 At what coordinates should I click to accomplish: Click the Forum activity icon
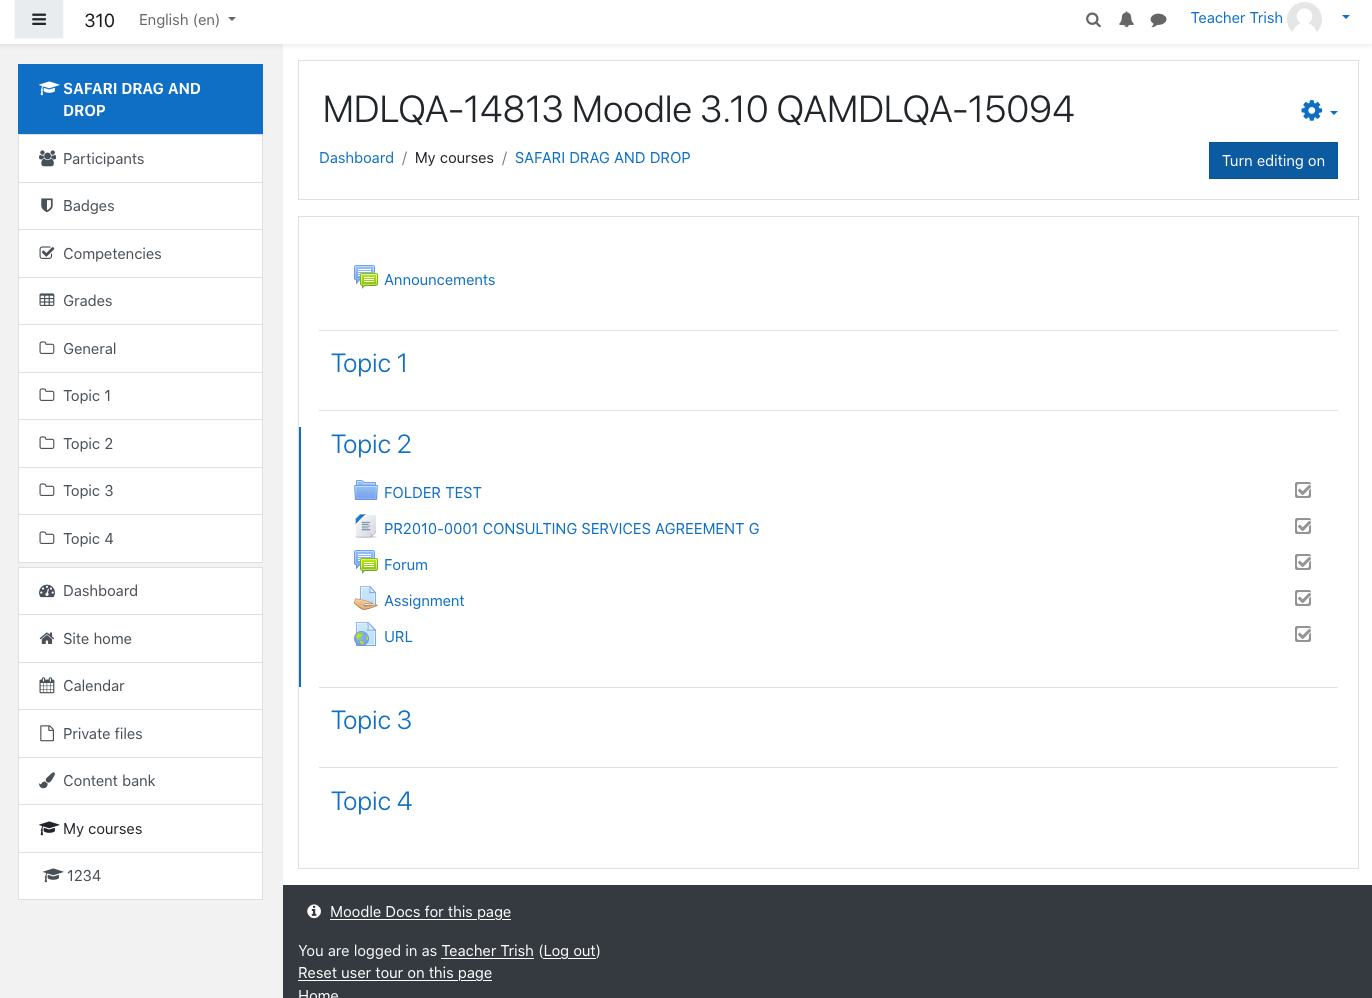pos(366,562)
